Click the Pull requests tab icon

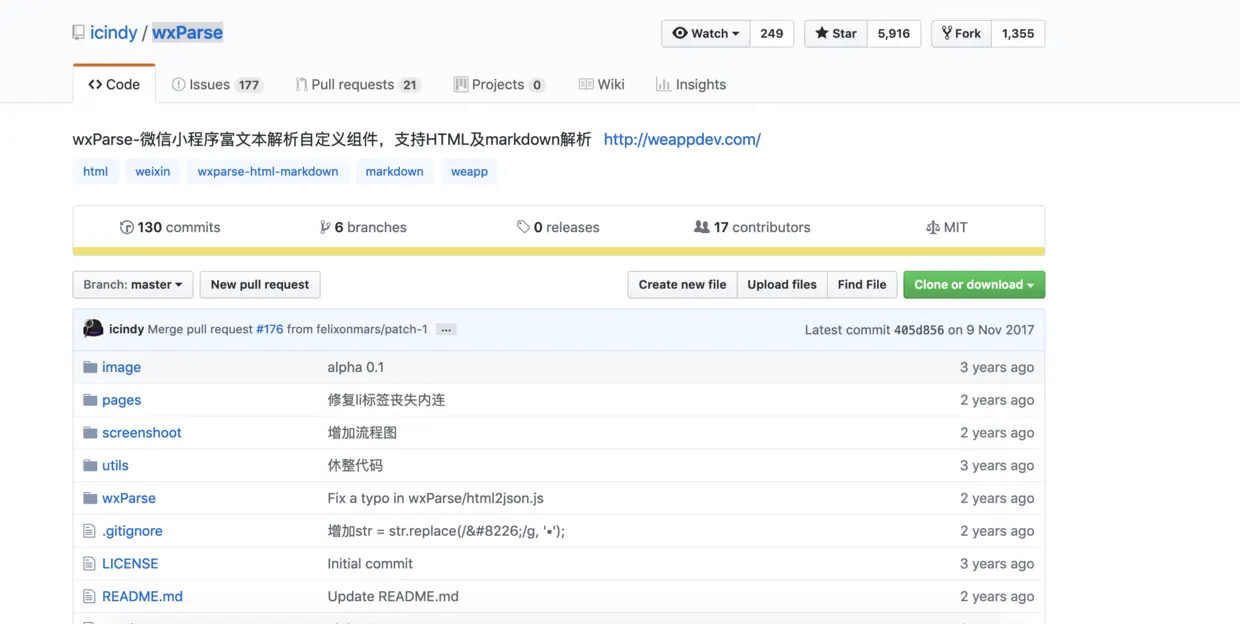pyautogui.click(x=301, y=85)
